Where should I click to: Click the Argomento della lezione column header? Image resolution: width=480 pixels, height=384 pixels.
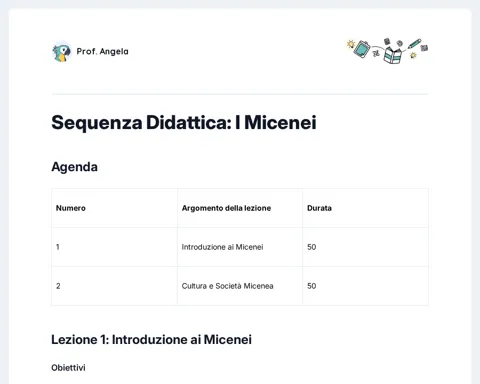(226, 208)
